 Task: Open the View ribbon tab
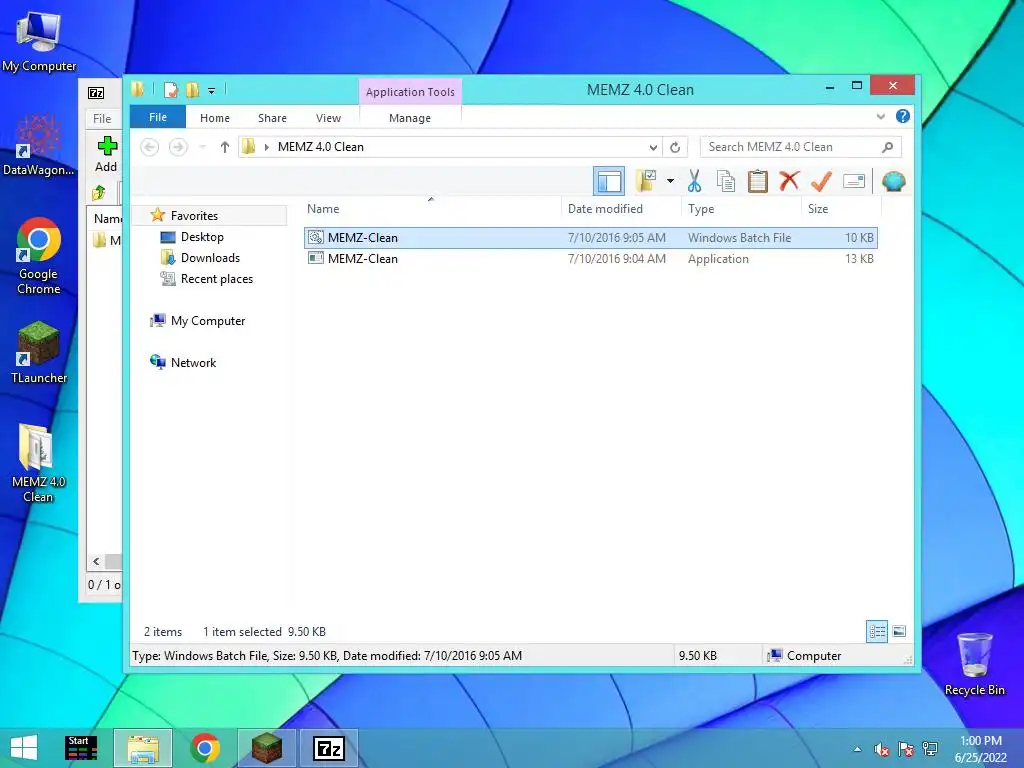click(328, 118)
